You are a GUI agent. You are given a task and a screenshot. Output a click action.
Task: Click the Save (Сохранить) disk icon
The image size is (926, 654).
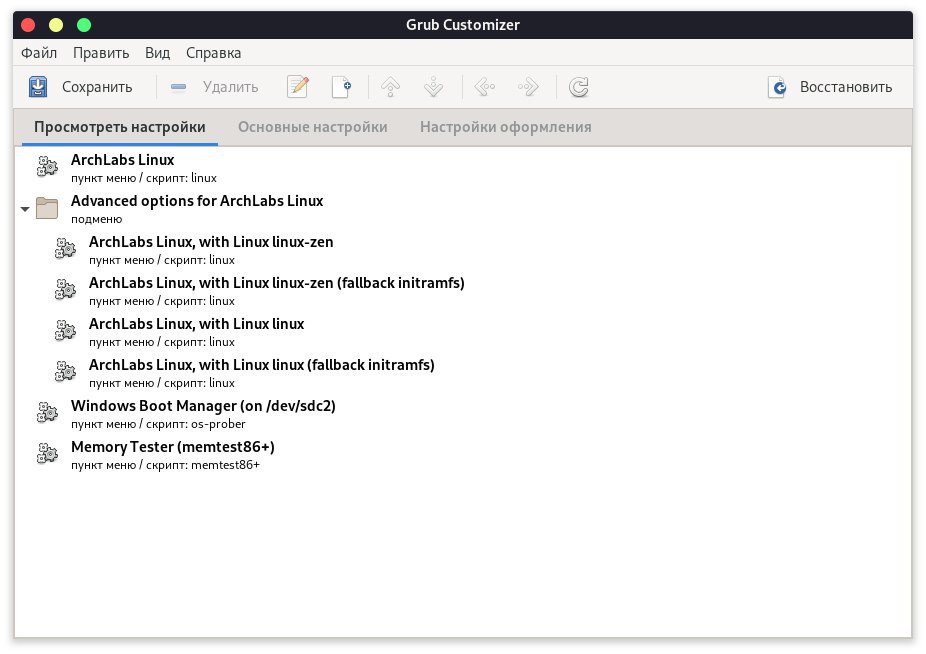38,87
